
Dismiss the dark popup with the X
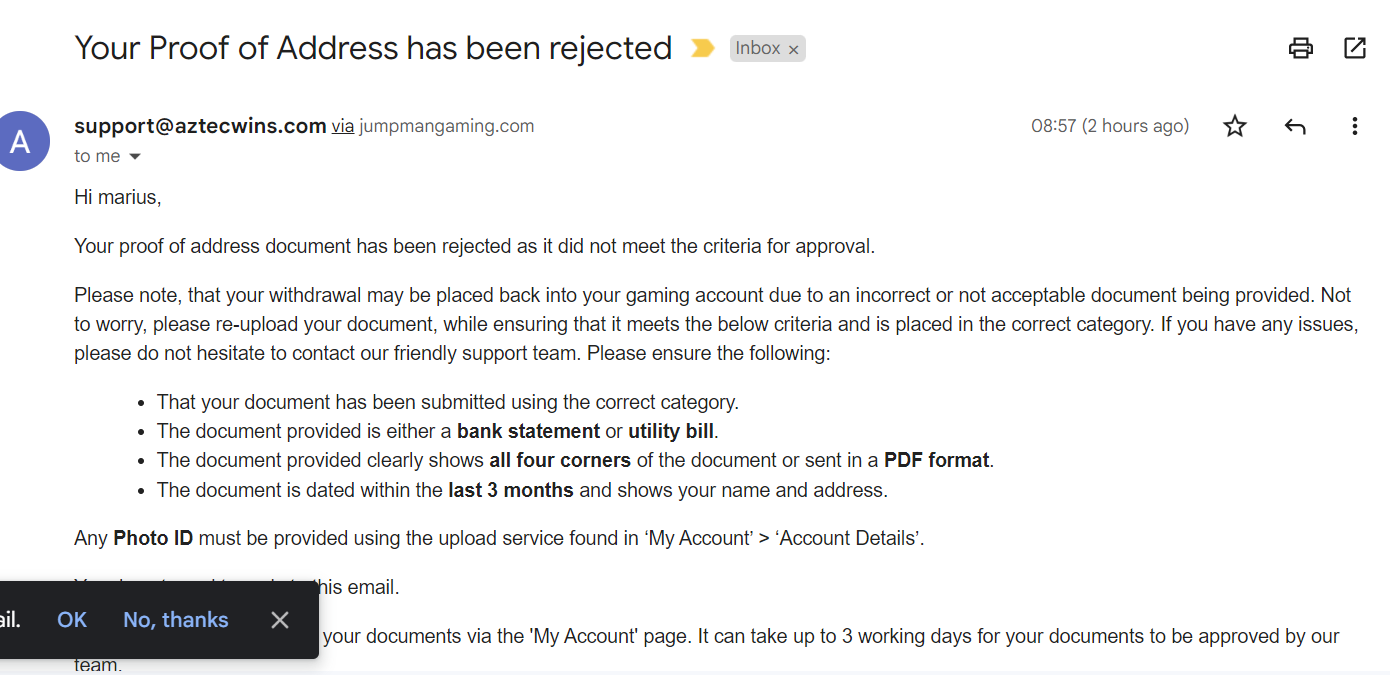tap(280, 620)
